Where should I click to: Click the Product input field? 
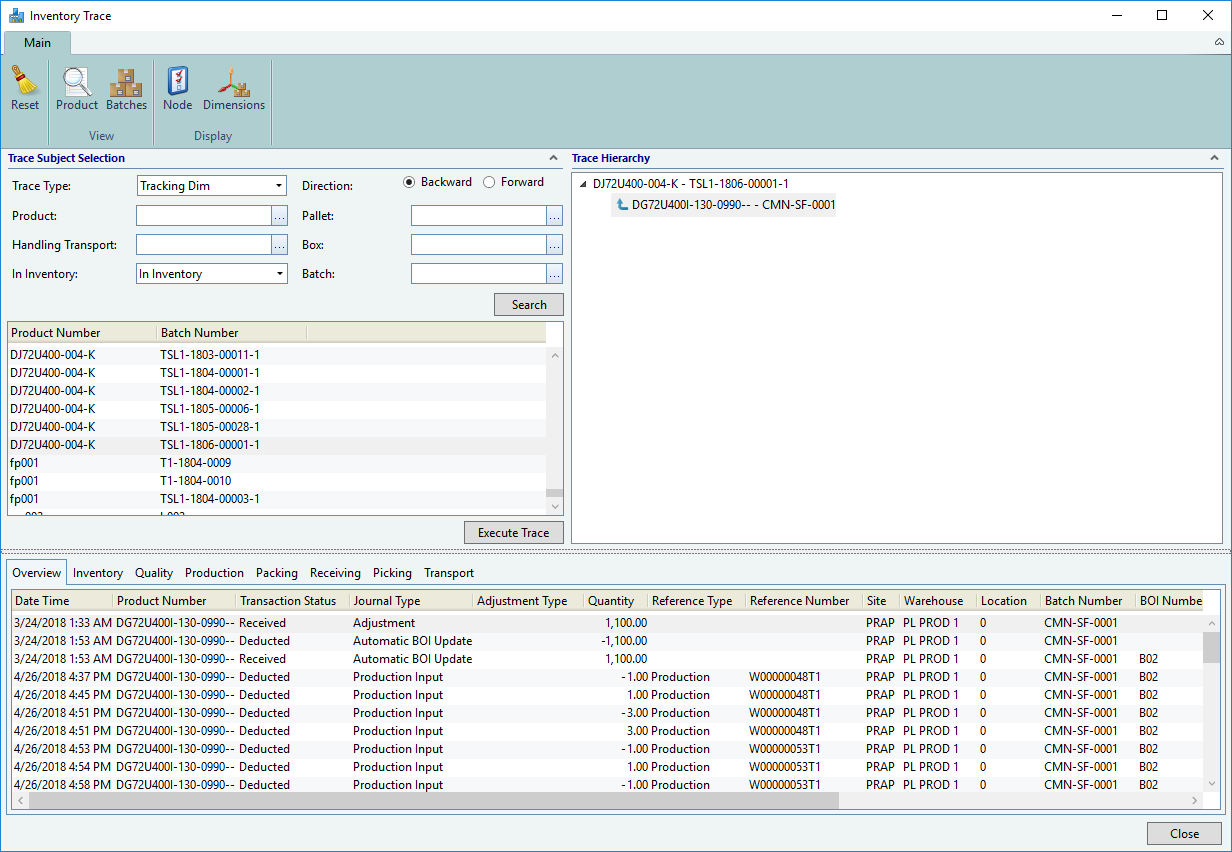pos(204,216)
